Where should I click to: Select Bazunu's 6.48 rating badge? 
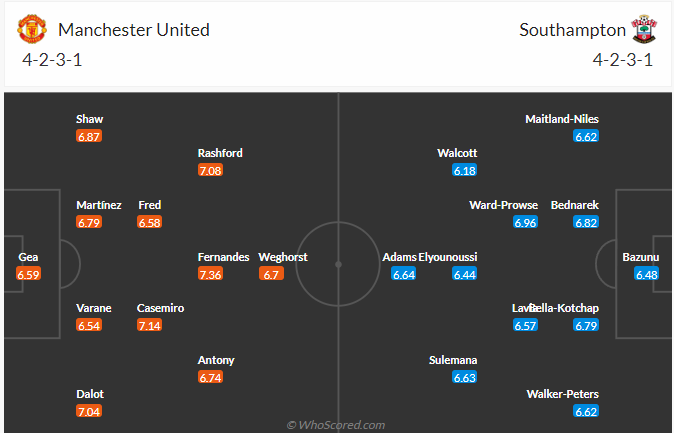coord(646,274)
